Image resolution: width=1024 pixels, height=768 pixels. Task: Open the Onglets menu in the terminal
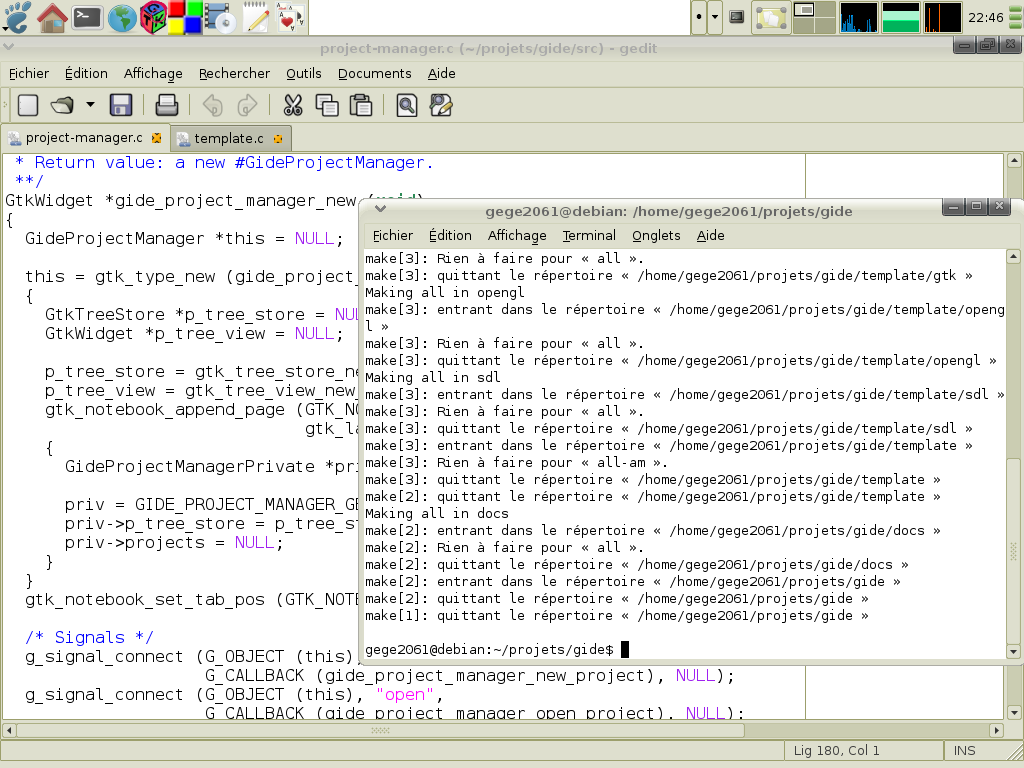point(656,235)
